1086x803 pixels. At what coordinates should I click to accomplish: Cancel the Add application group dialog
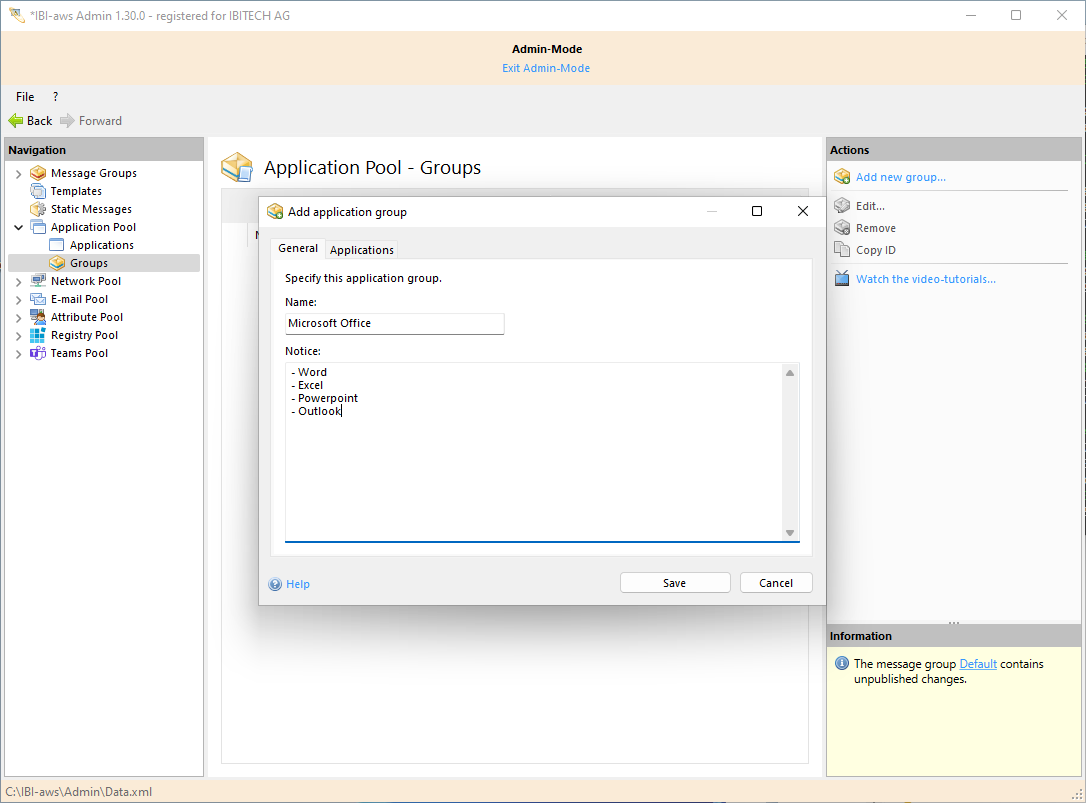775,583
